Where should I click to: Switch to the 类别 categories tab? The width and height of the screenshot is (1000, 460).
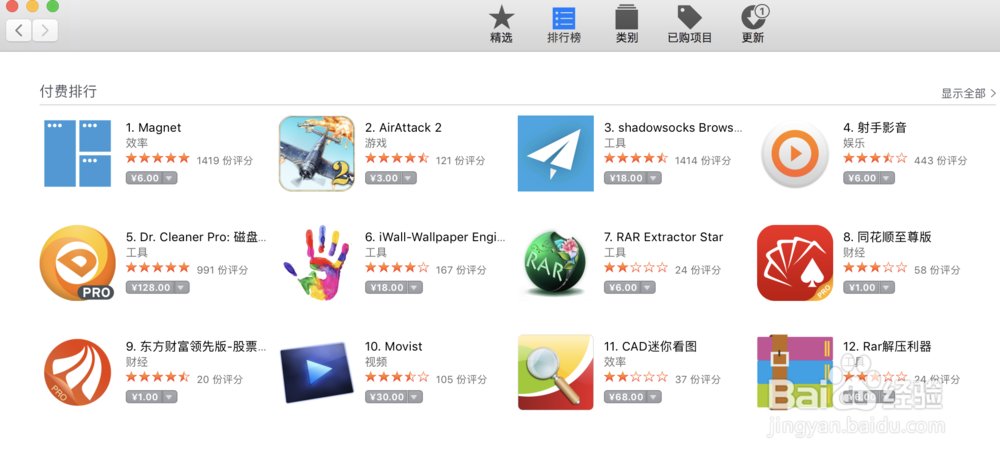pos(627,25)
